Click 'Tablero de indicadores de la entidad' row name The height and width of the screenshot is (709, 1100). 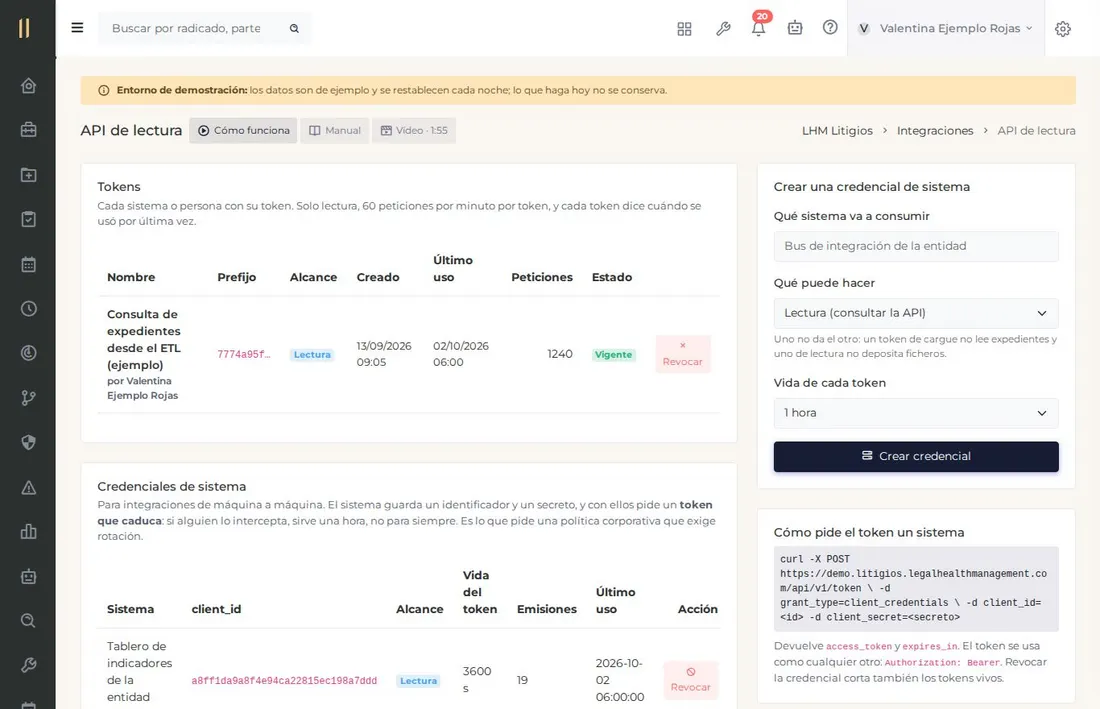(139, 671)
